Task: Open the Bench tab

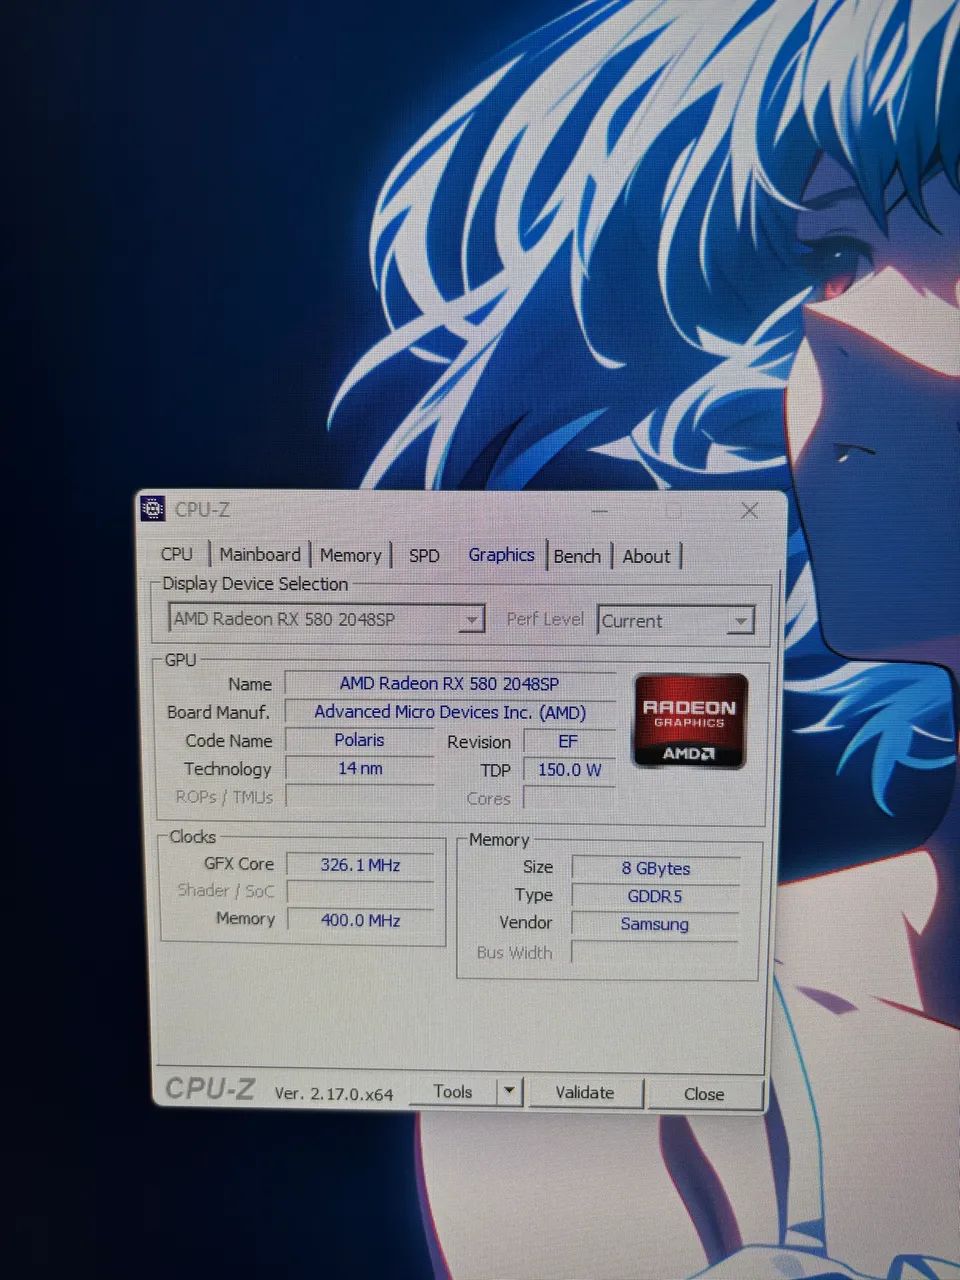Action: click(577, 557)
